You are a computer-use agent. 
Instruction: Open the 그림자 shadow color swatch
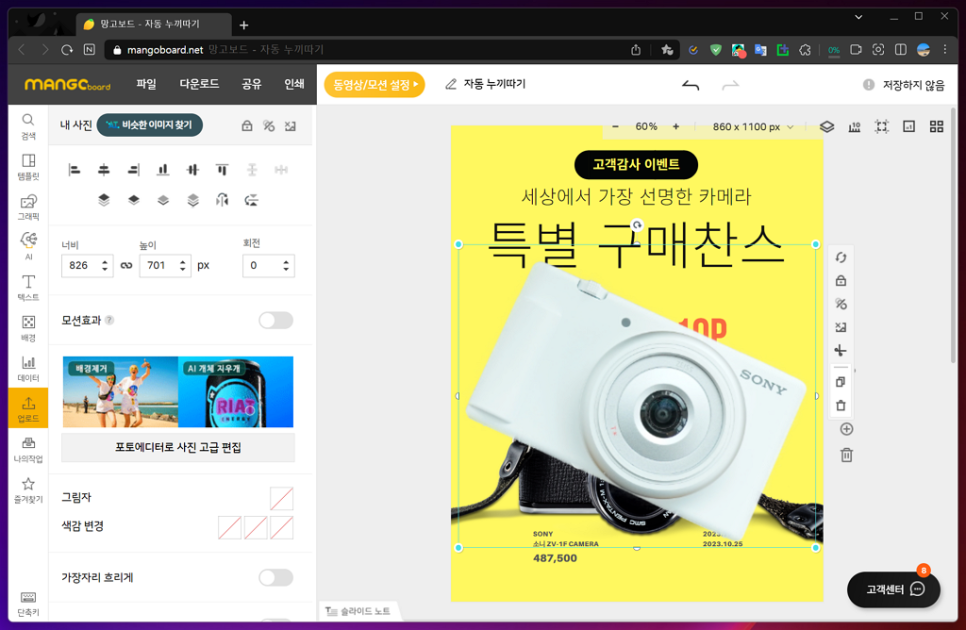tap(282, 499)
